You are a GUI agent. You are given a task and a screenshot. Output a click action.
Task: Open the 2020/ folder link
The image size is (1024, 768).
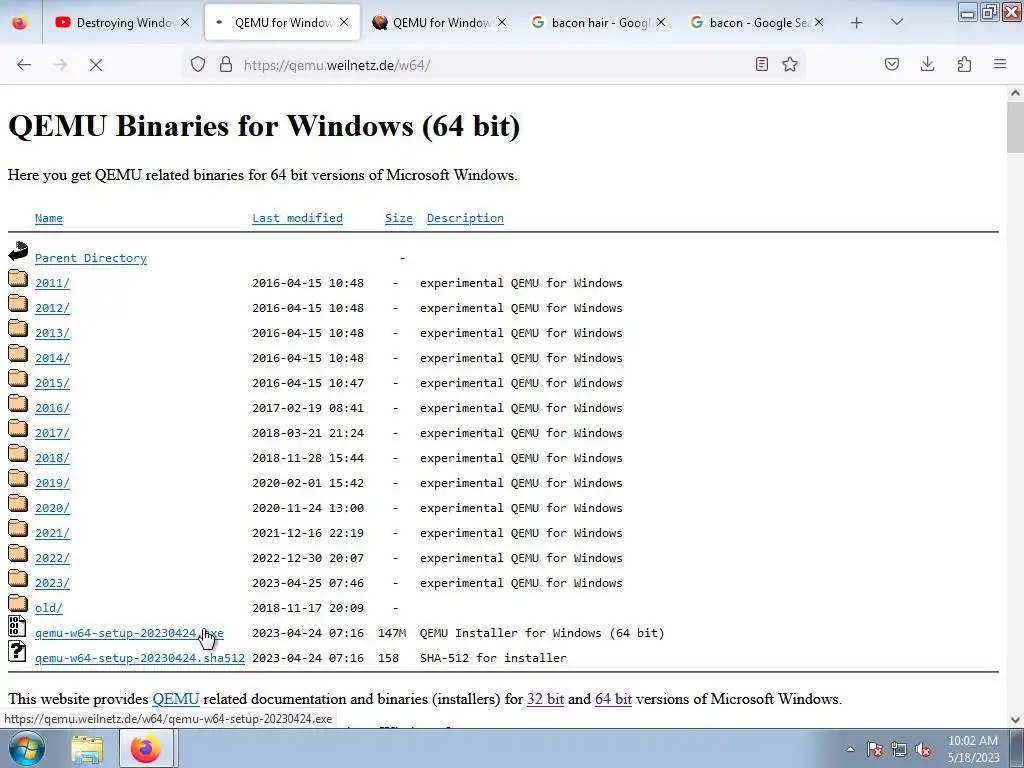click(52, 508)
